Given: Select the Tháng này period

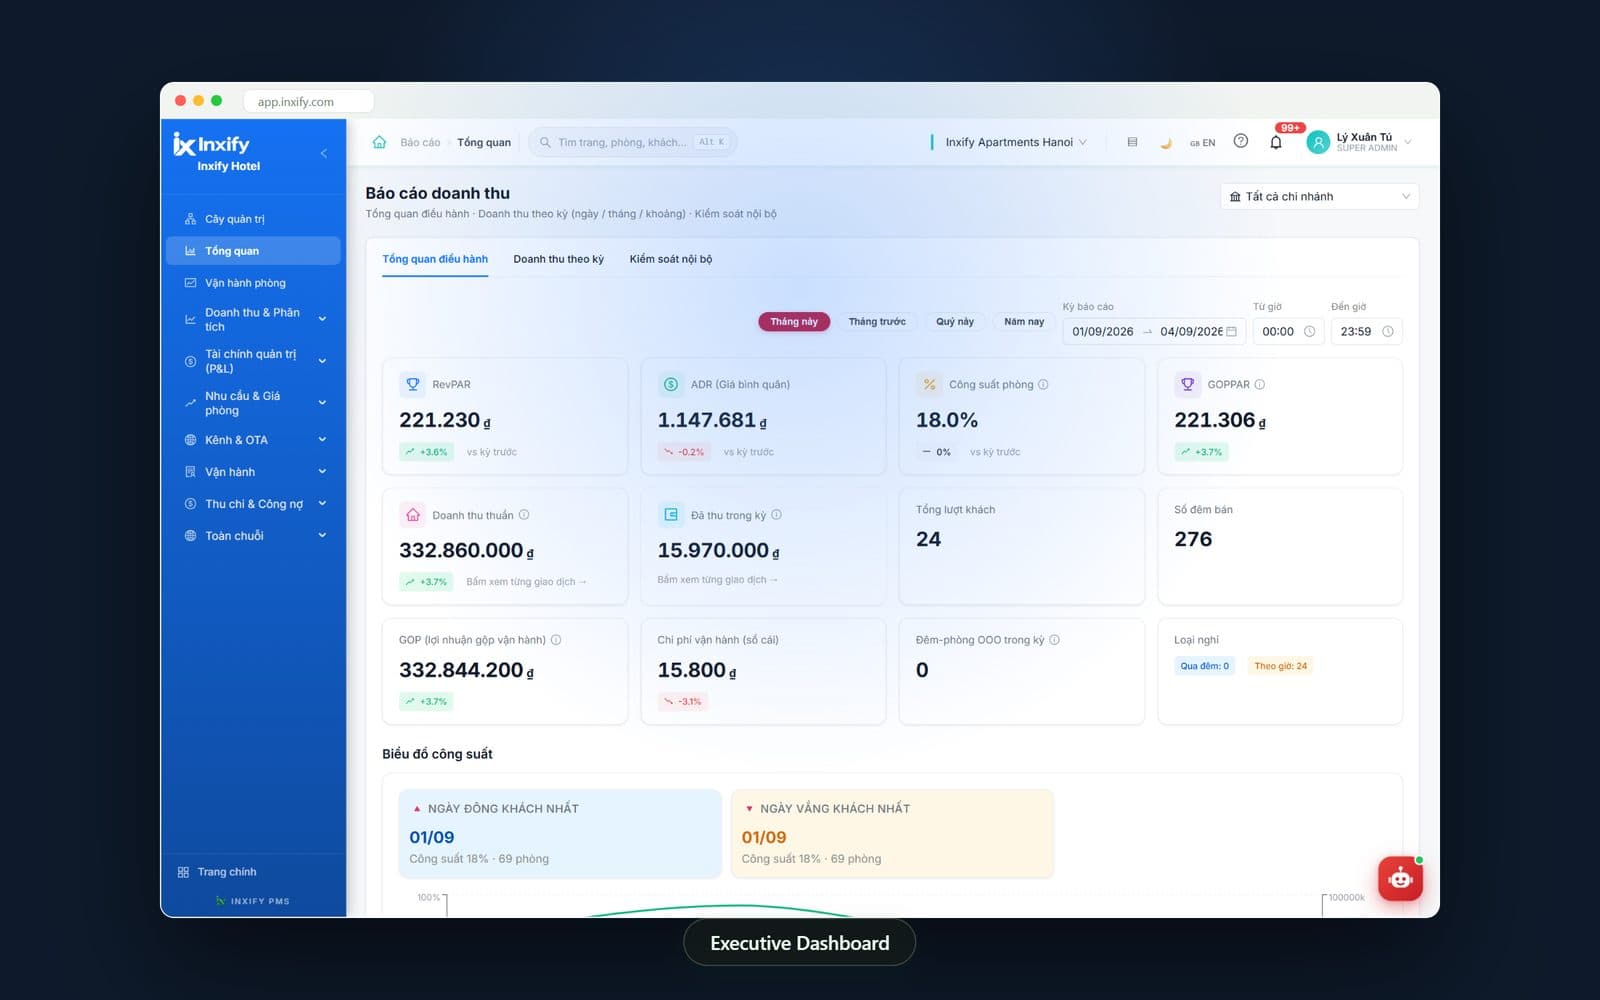Looking at the screenshot, I should tap(794, 322).
